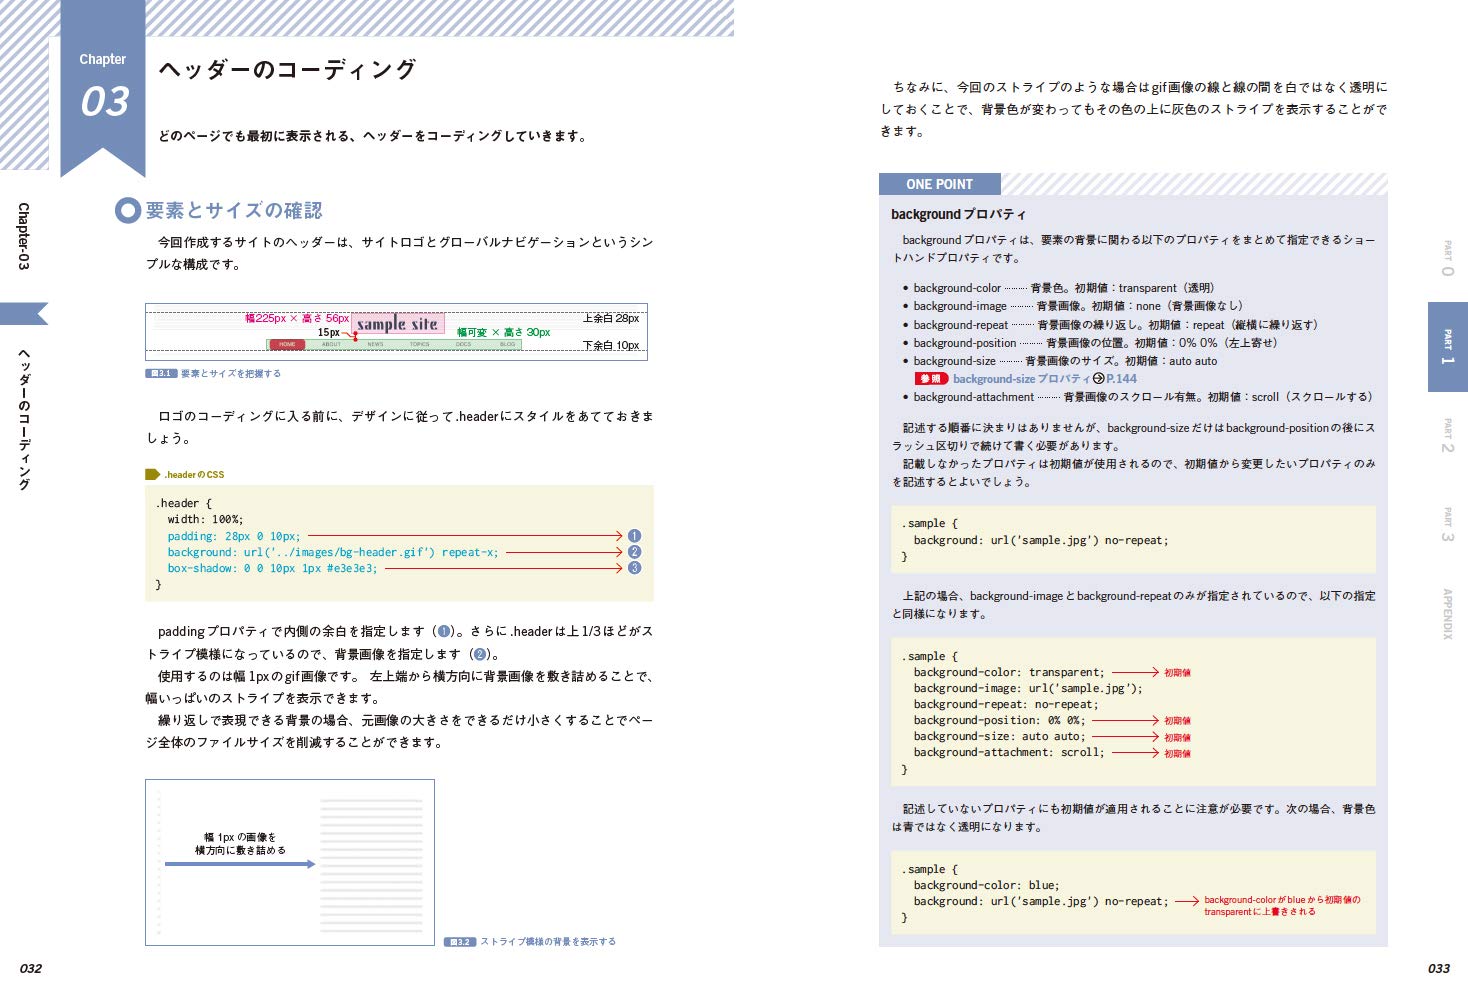Viewport: 1468px width, 1000px height.
Task: Click the vertical ヘッダーのコーディング side label
Action: (x=24, y=419)
